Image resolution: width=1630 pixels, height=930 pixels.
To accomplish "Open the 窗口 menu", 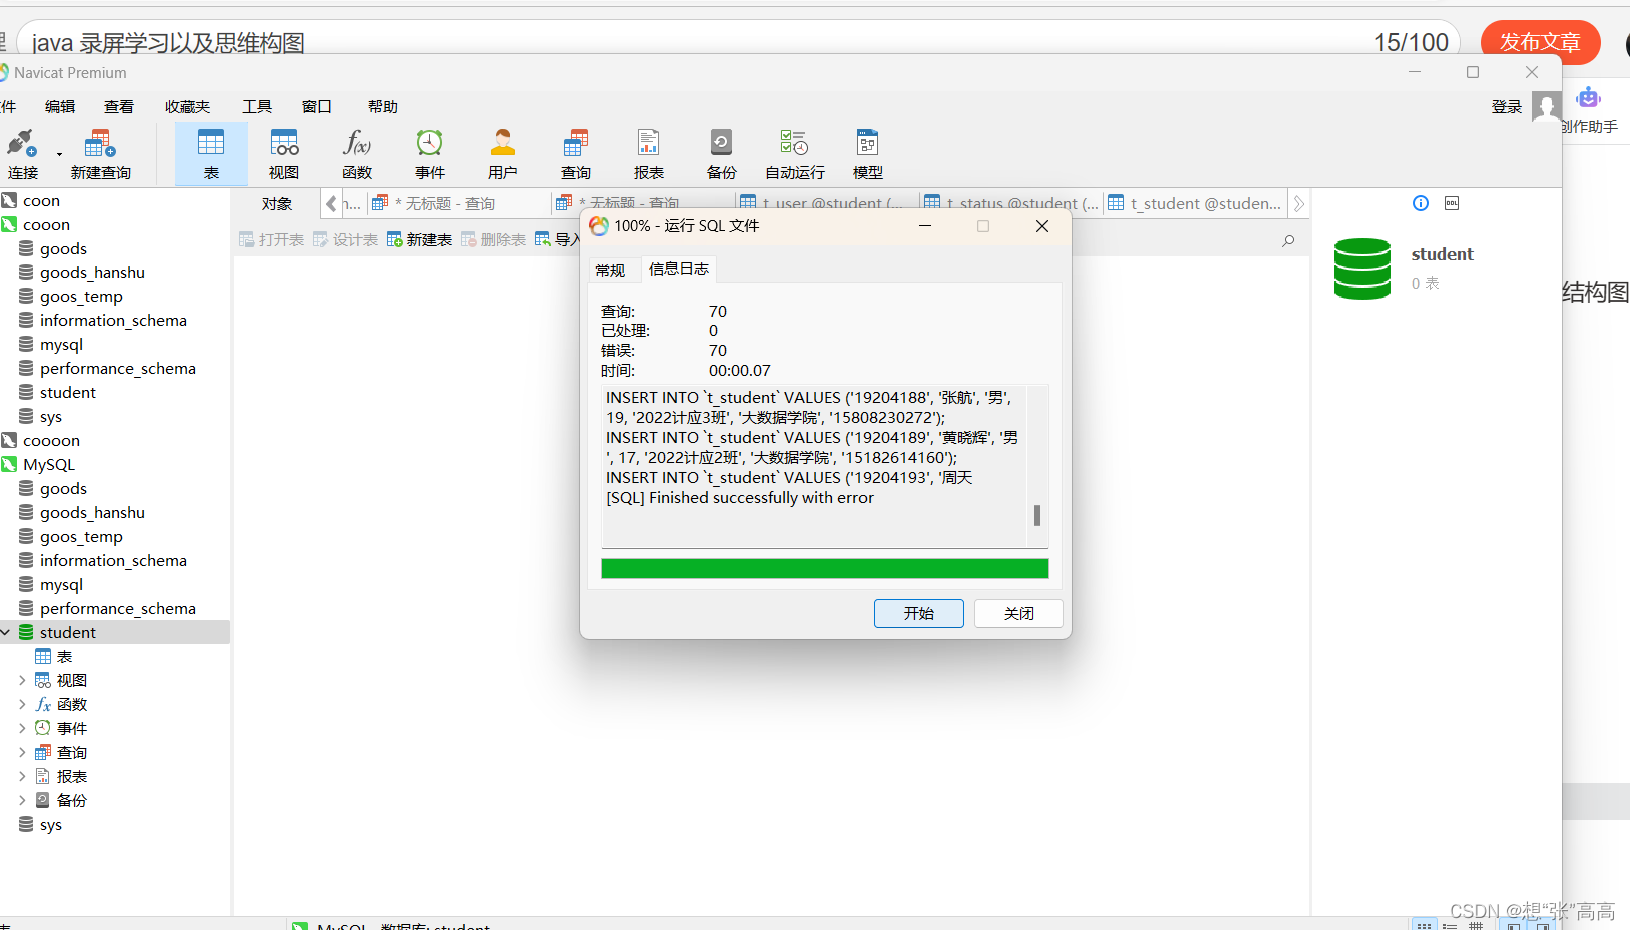I will pyautogui.click(x=317, y=106).
